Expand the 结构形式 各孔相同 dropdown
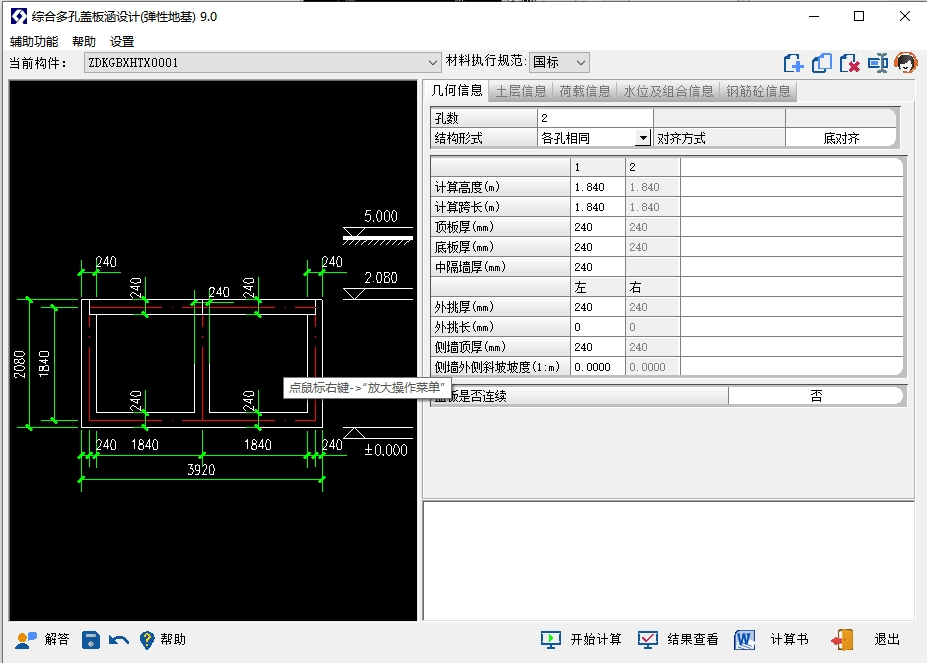Screen dimensions: 927x663 point(642,138)
